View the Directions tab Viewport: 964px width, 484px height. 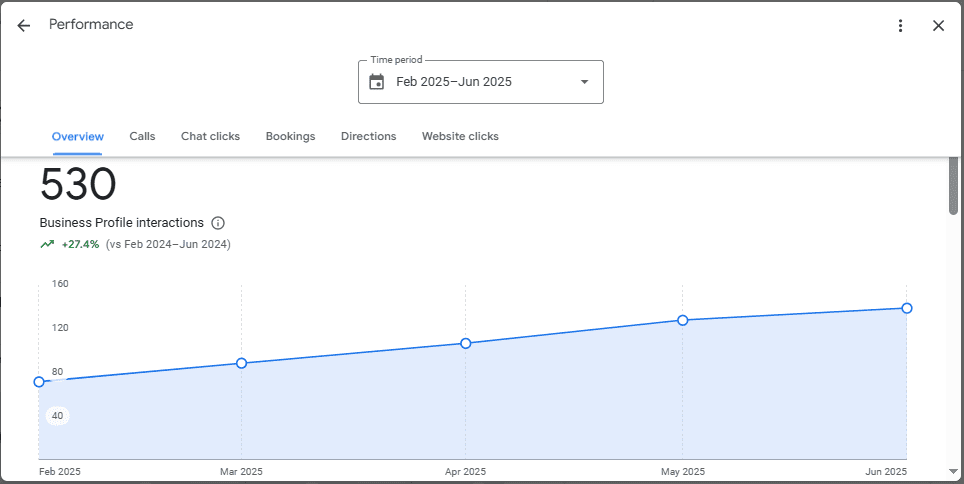point(368,136)
